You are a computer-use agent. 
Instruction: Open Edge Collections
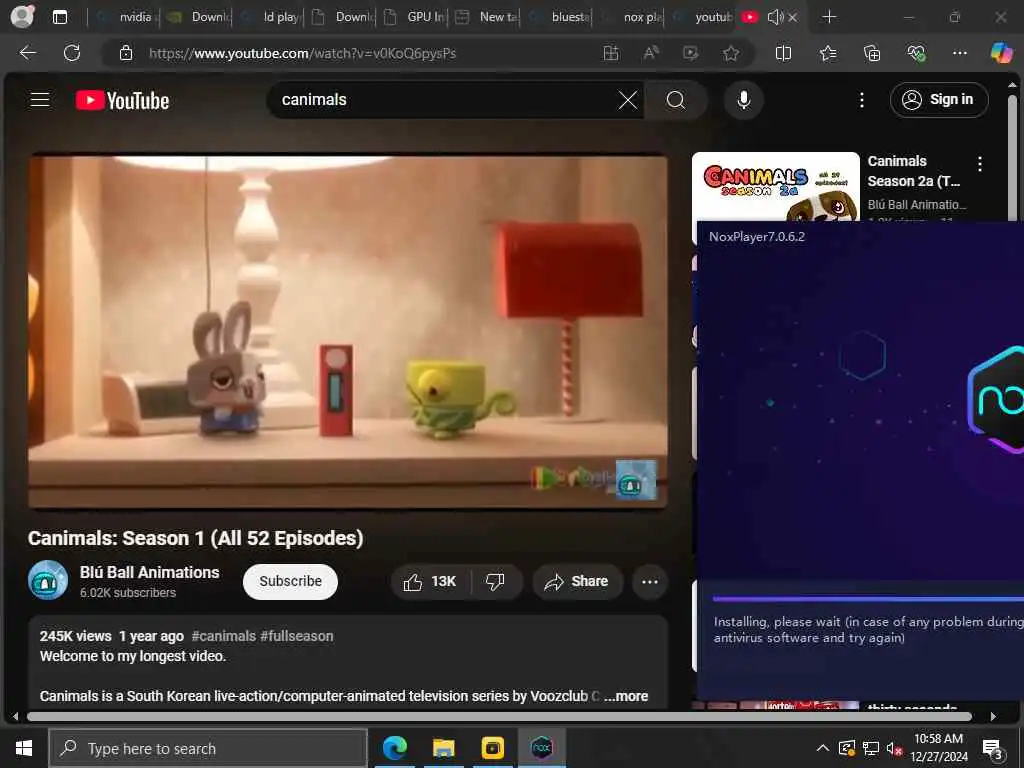(872, 53)
